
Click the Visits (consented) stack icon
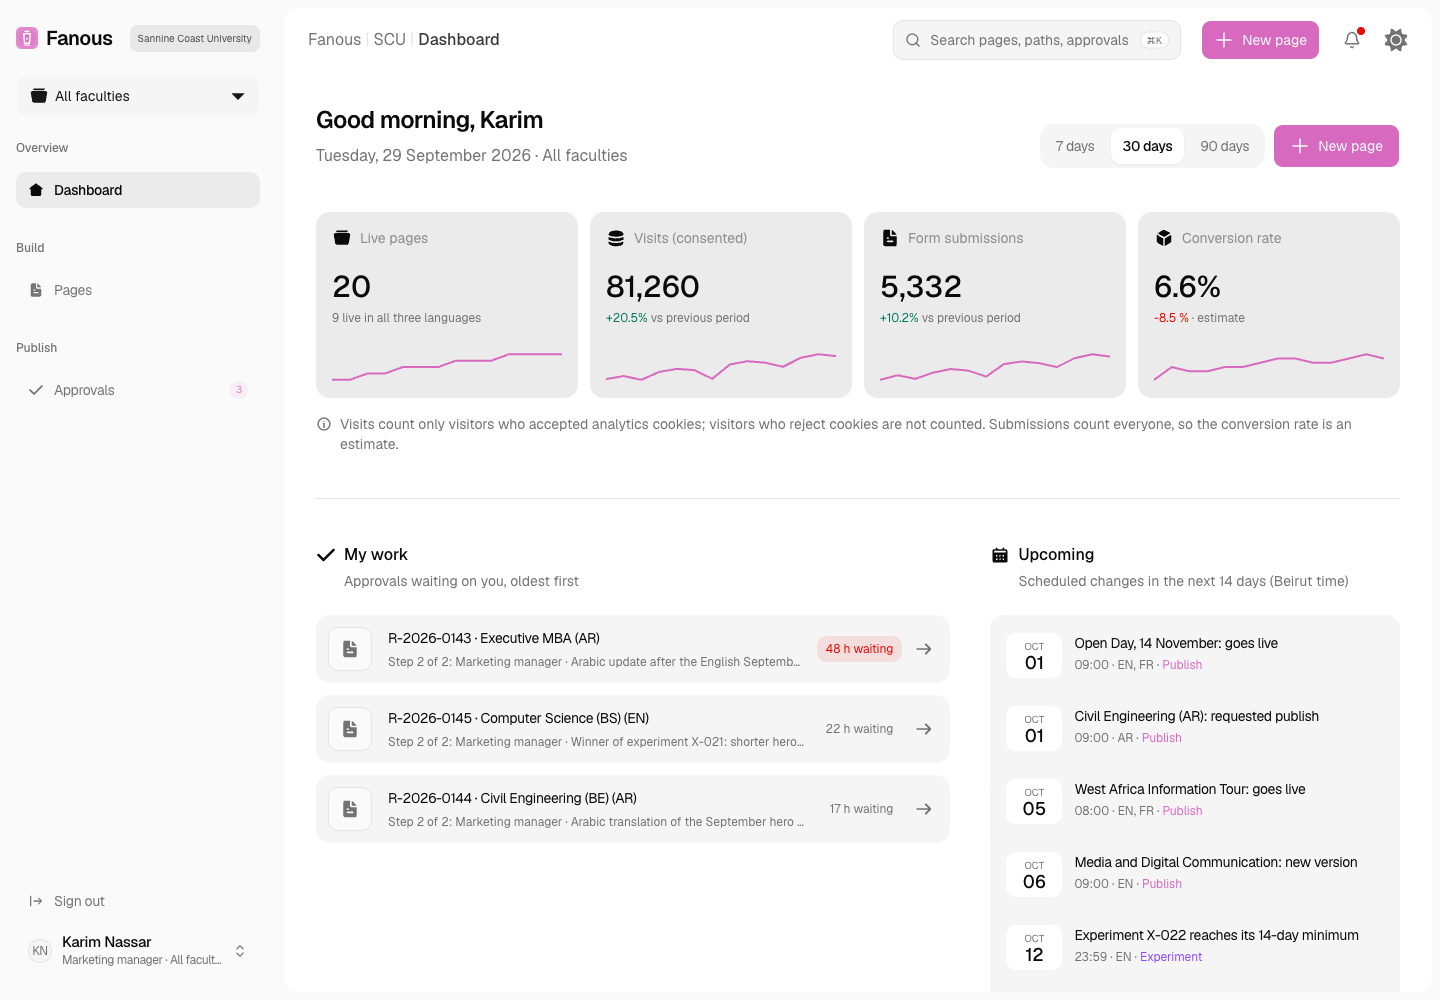[x=616, y=238]
